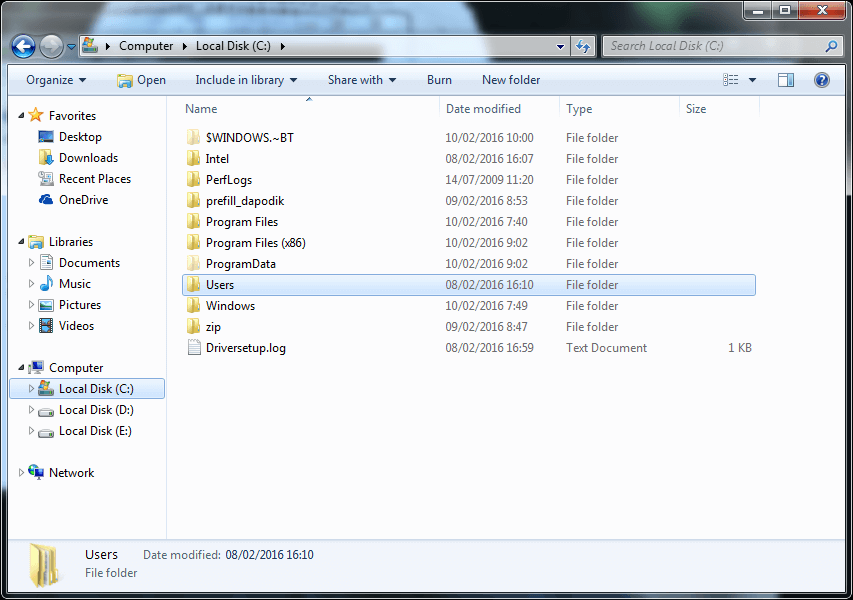853x600 pixels.
Task: Select the Driversetup.log file icon
Action: [194, 348]
